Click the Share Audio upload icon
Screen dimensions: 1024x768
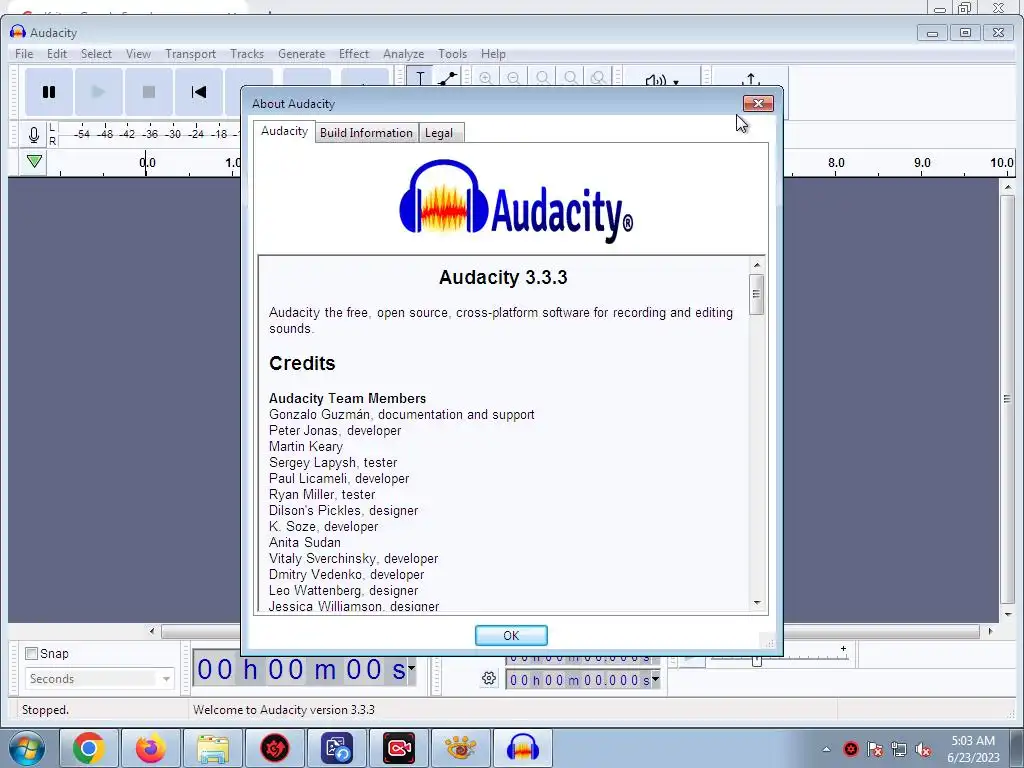tap(751, 79)
